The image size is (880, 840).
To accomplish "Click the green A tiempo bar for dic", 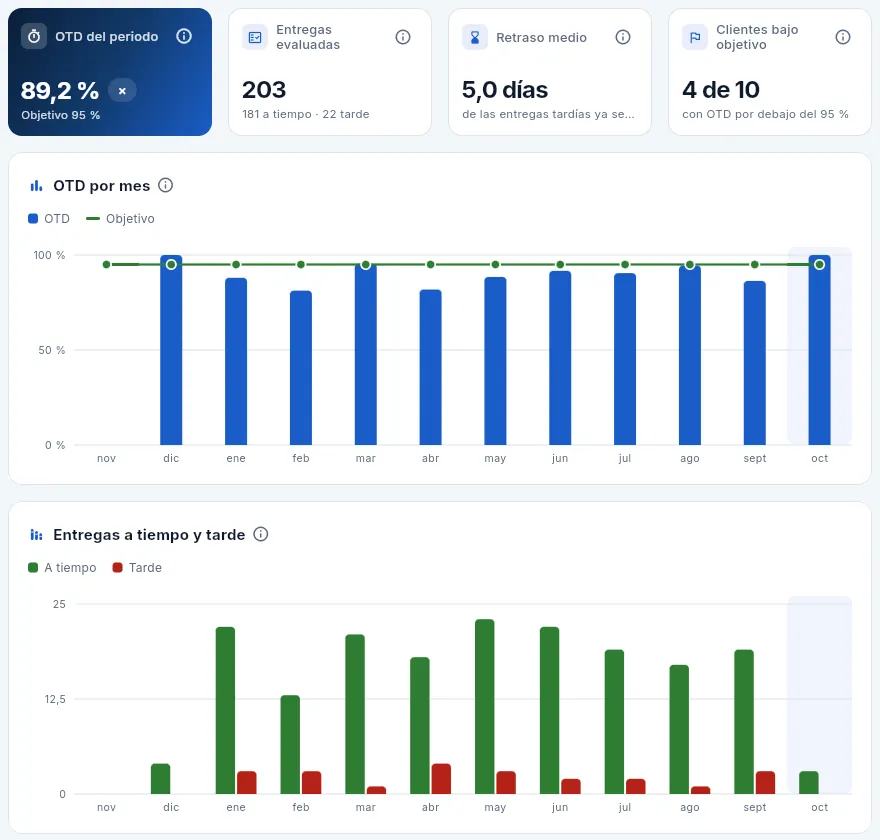I will coord(161,779).
